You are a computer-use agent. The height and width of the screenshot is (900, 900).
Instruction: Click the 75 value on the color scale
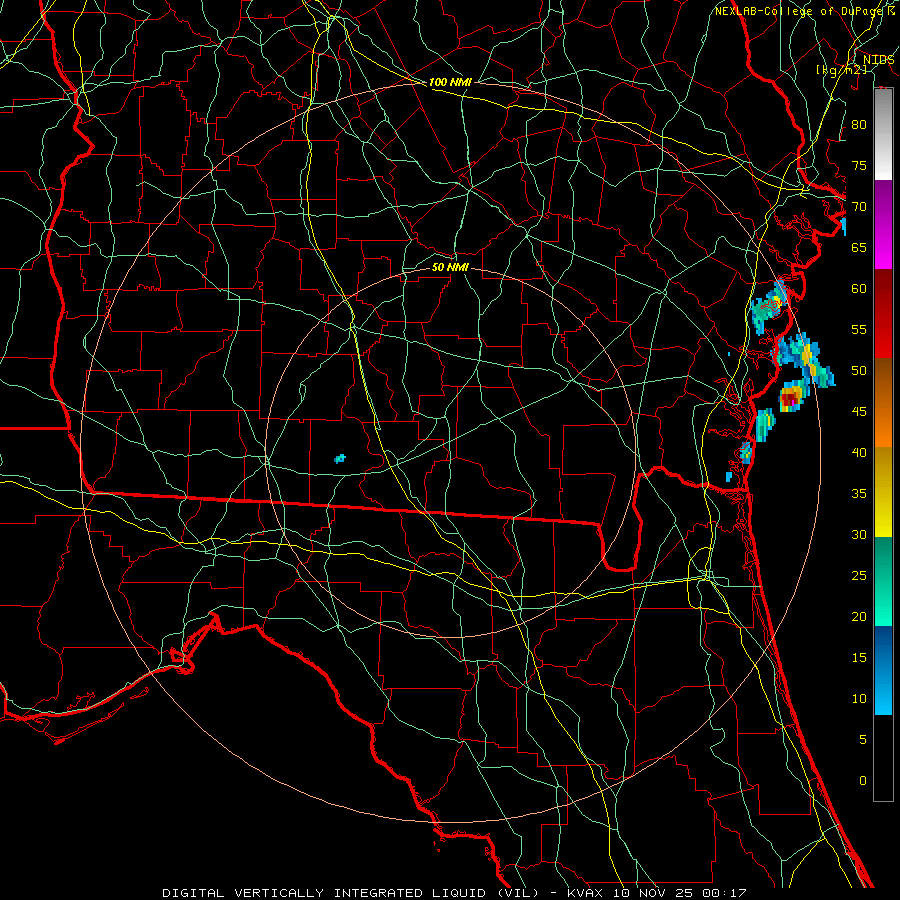pos(859,165)
